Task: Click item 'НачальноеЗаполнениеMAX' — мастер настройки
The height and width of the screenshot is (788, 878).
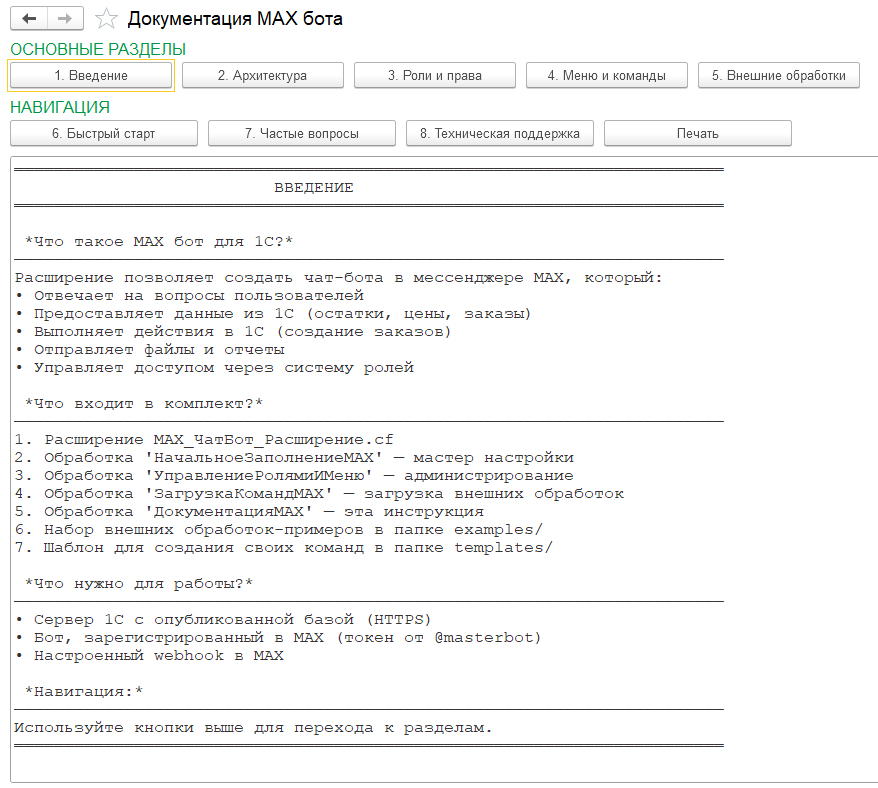Action: (295, 458)
